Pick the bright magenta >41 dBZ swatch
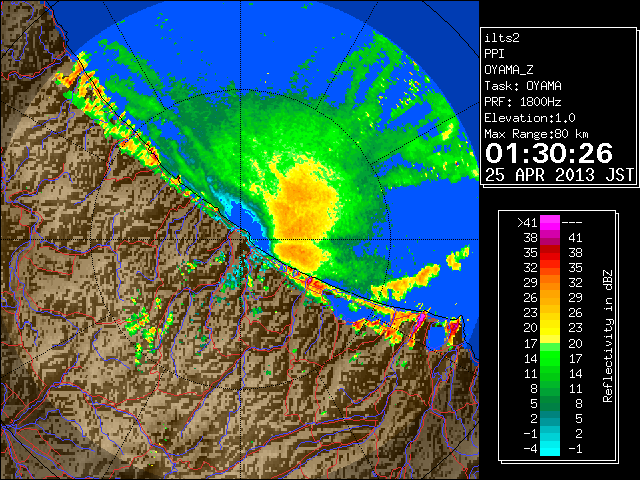 pos(550,223)
